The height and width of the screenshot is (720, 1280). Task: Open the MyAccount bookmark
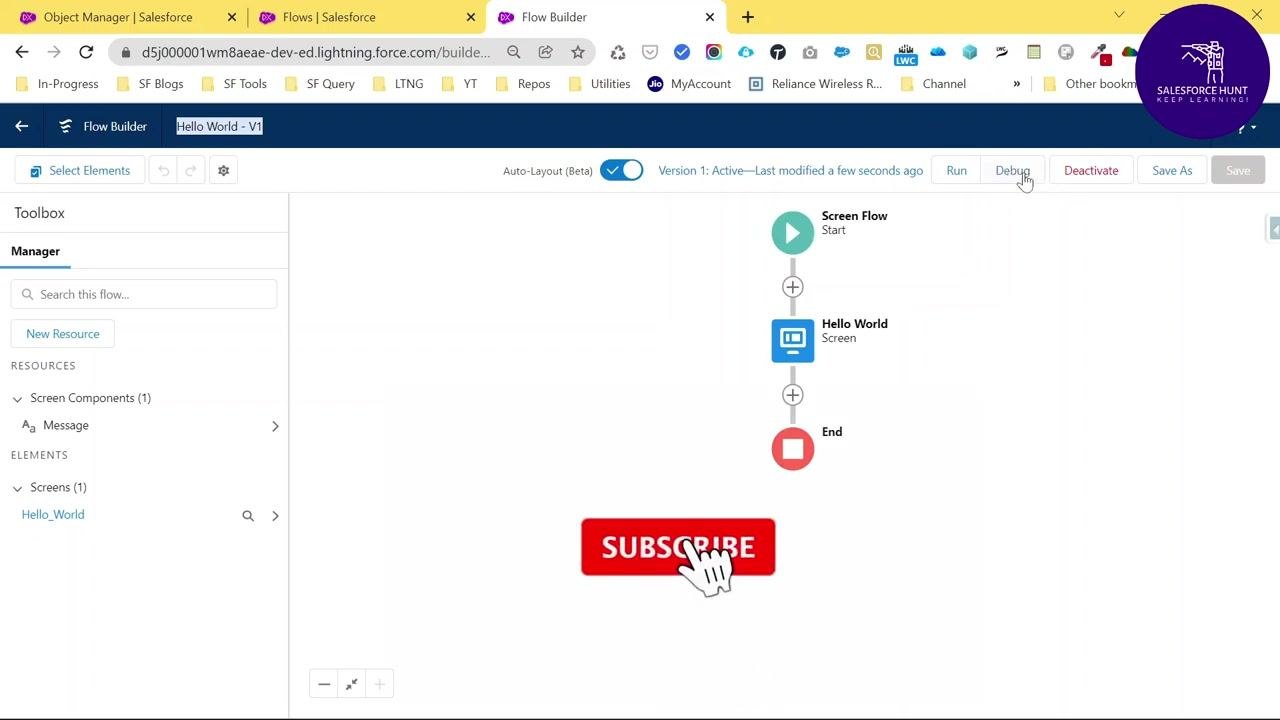[689, 84]
